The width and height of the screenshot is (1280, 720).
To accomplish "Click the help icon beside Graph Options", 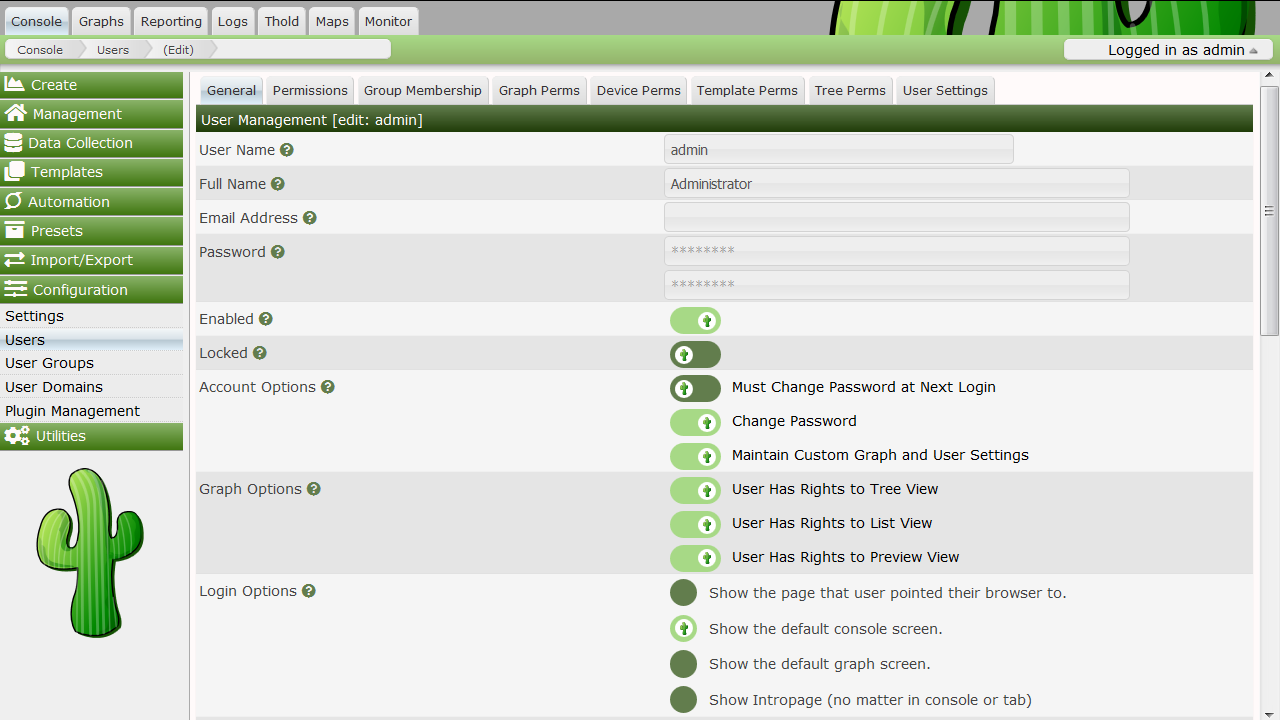I will (314, 489).
